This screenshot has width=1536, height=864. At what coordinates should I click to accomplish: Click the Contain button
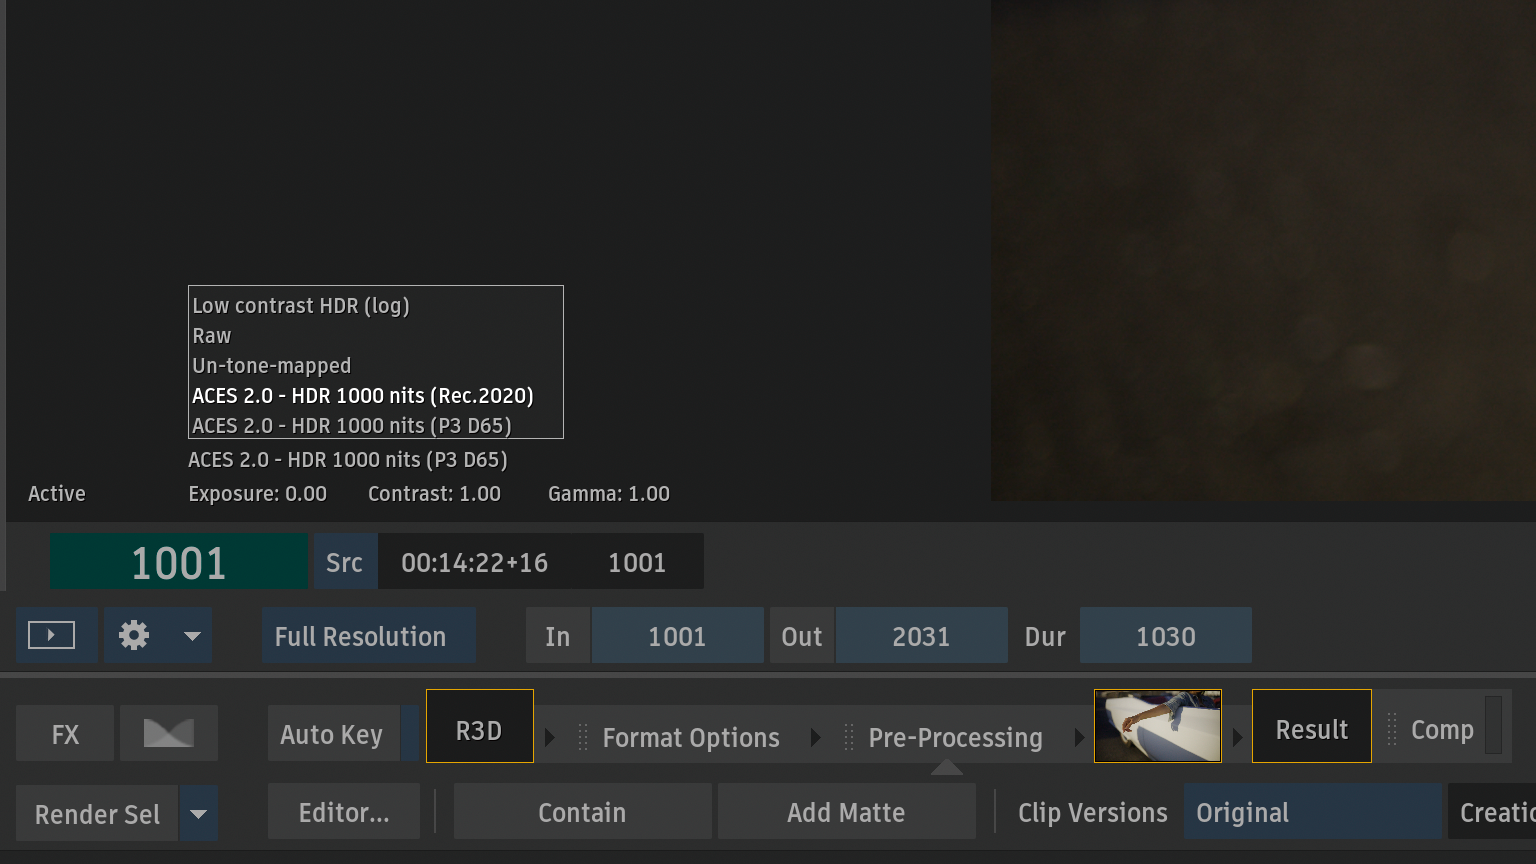coord(583,812)
